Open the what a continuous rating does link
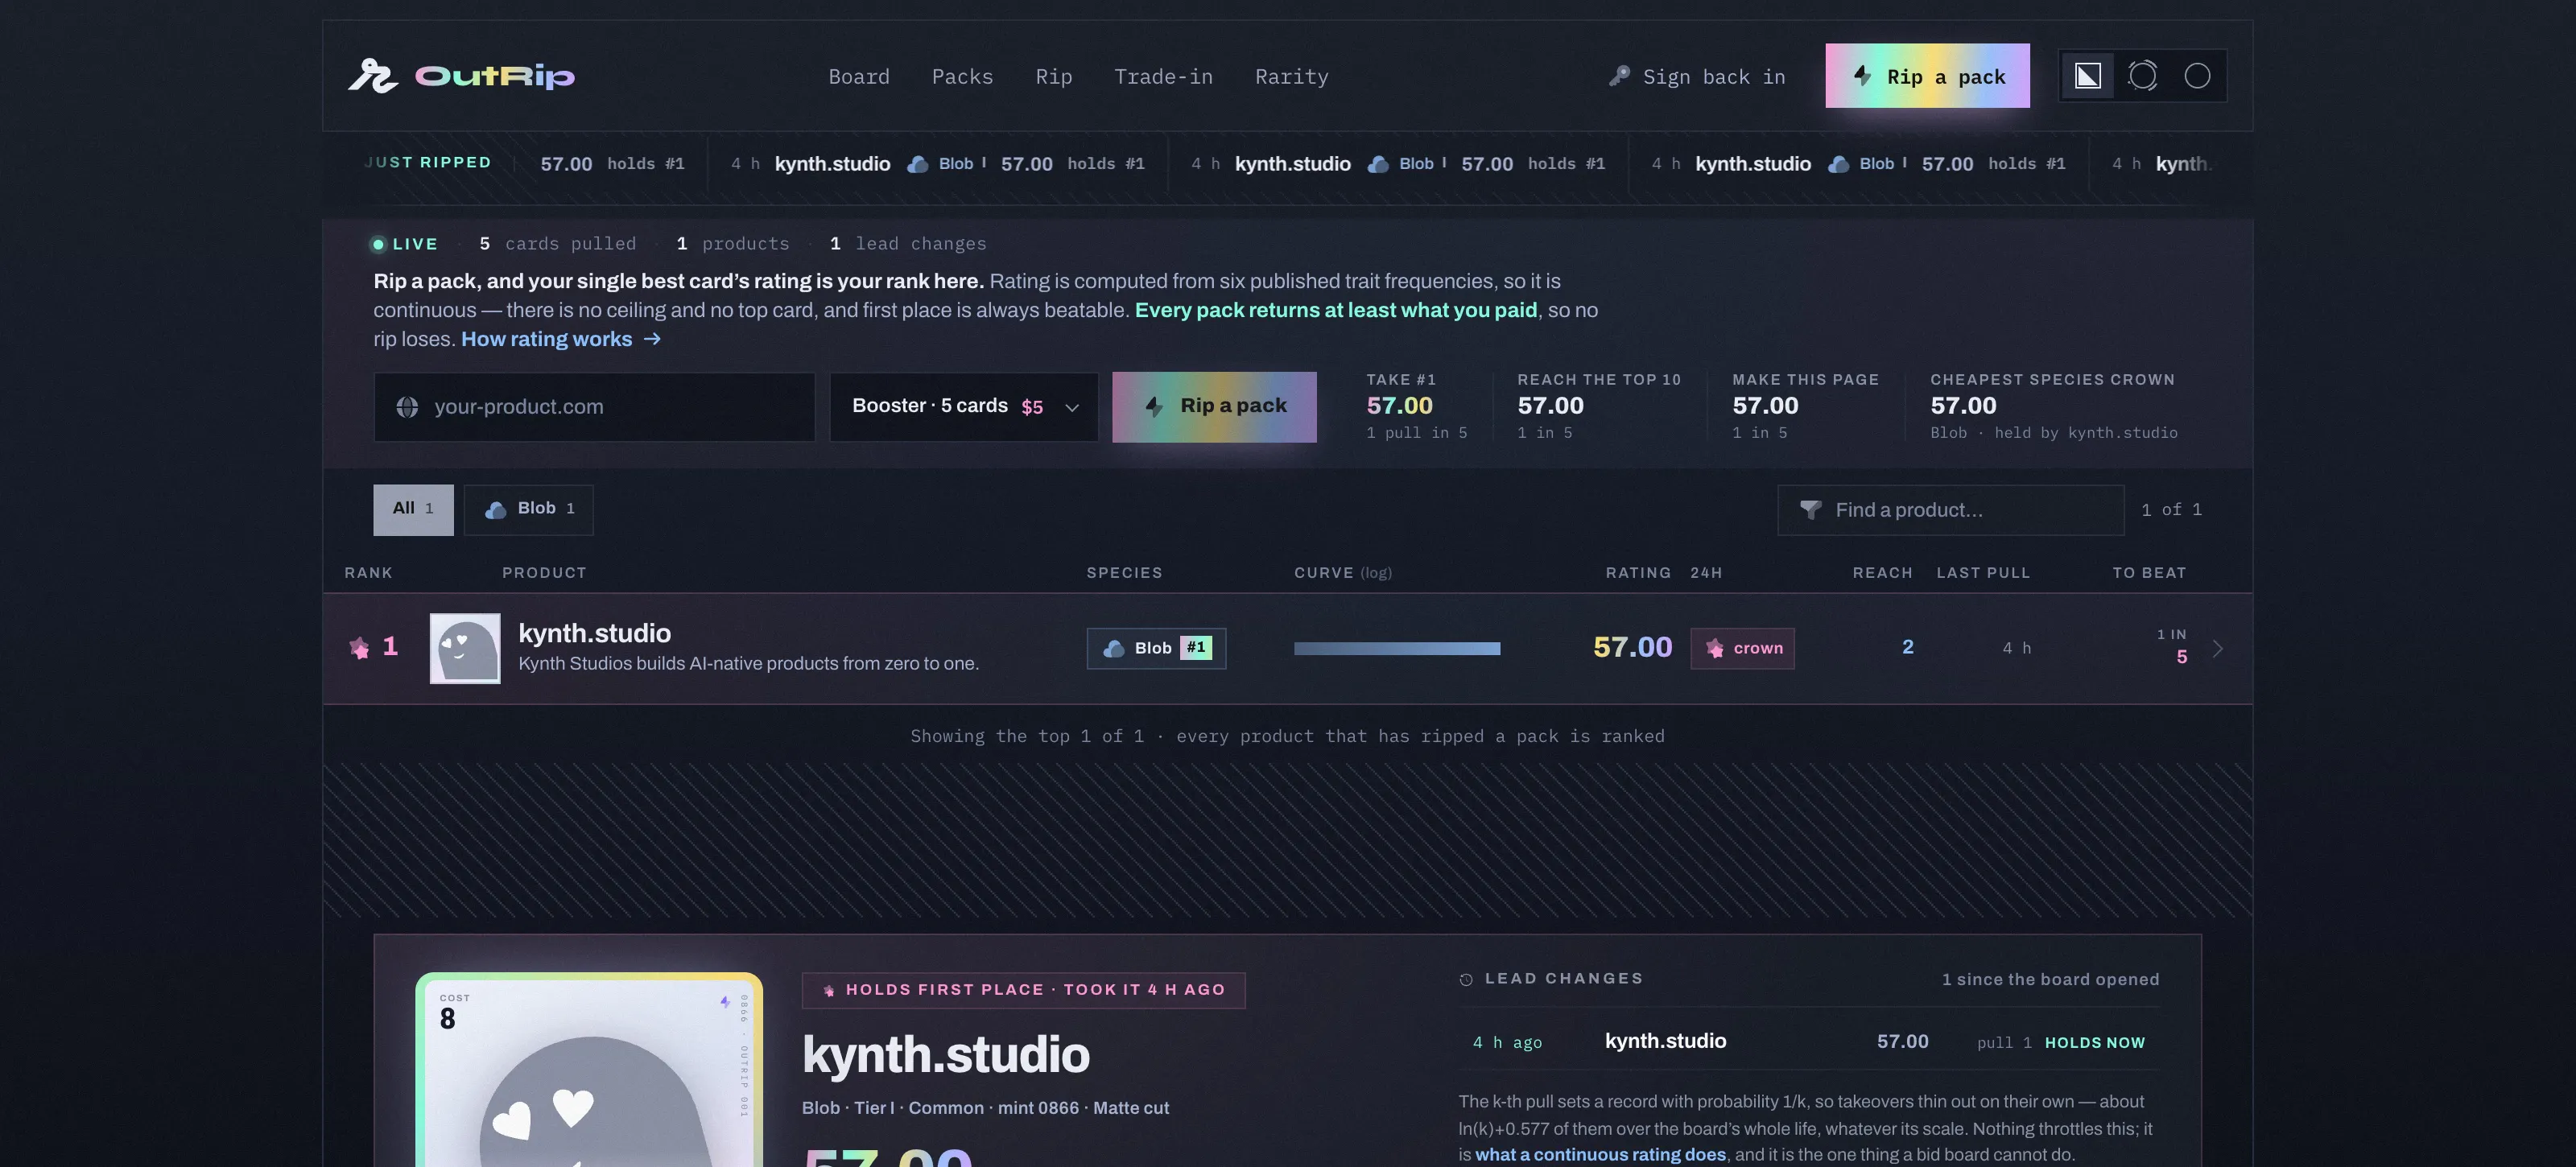The width and height of the screenshot is (2576, 1167). (1600, 1154)
